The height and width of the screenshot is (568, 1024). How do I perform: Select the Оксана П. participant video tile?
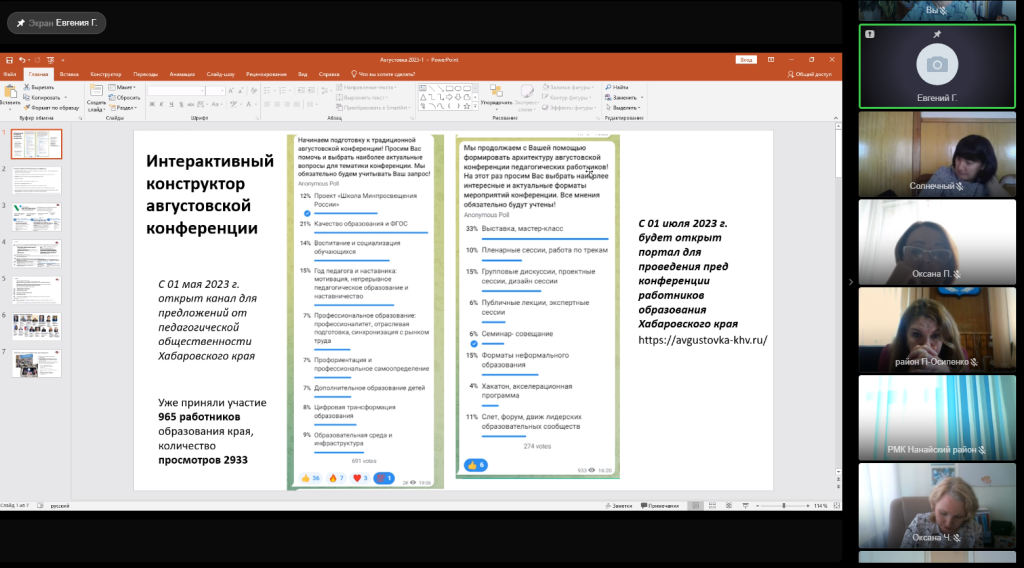(x=937, y=242)
